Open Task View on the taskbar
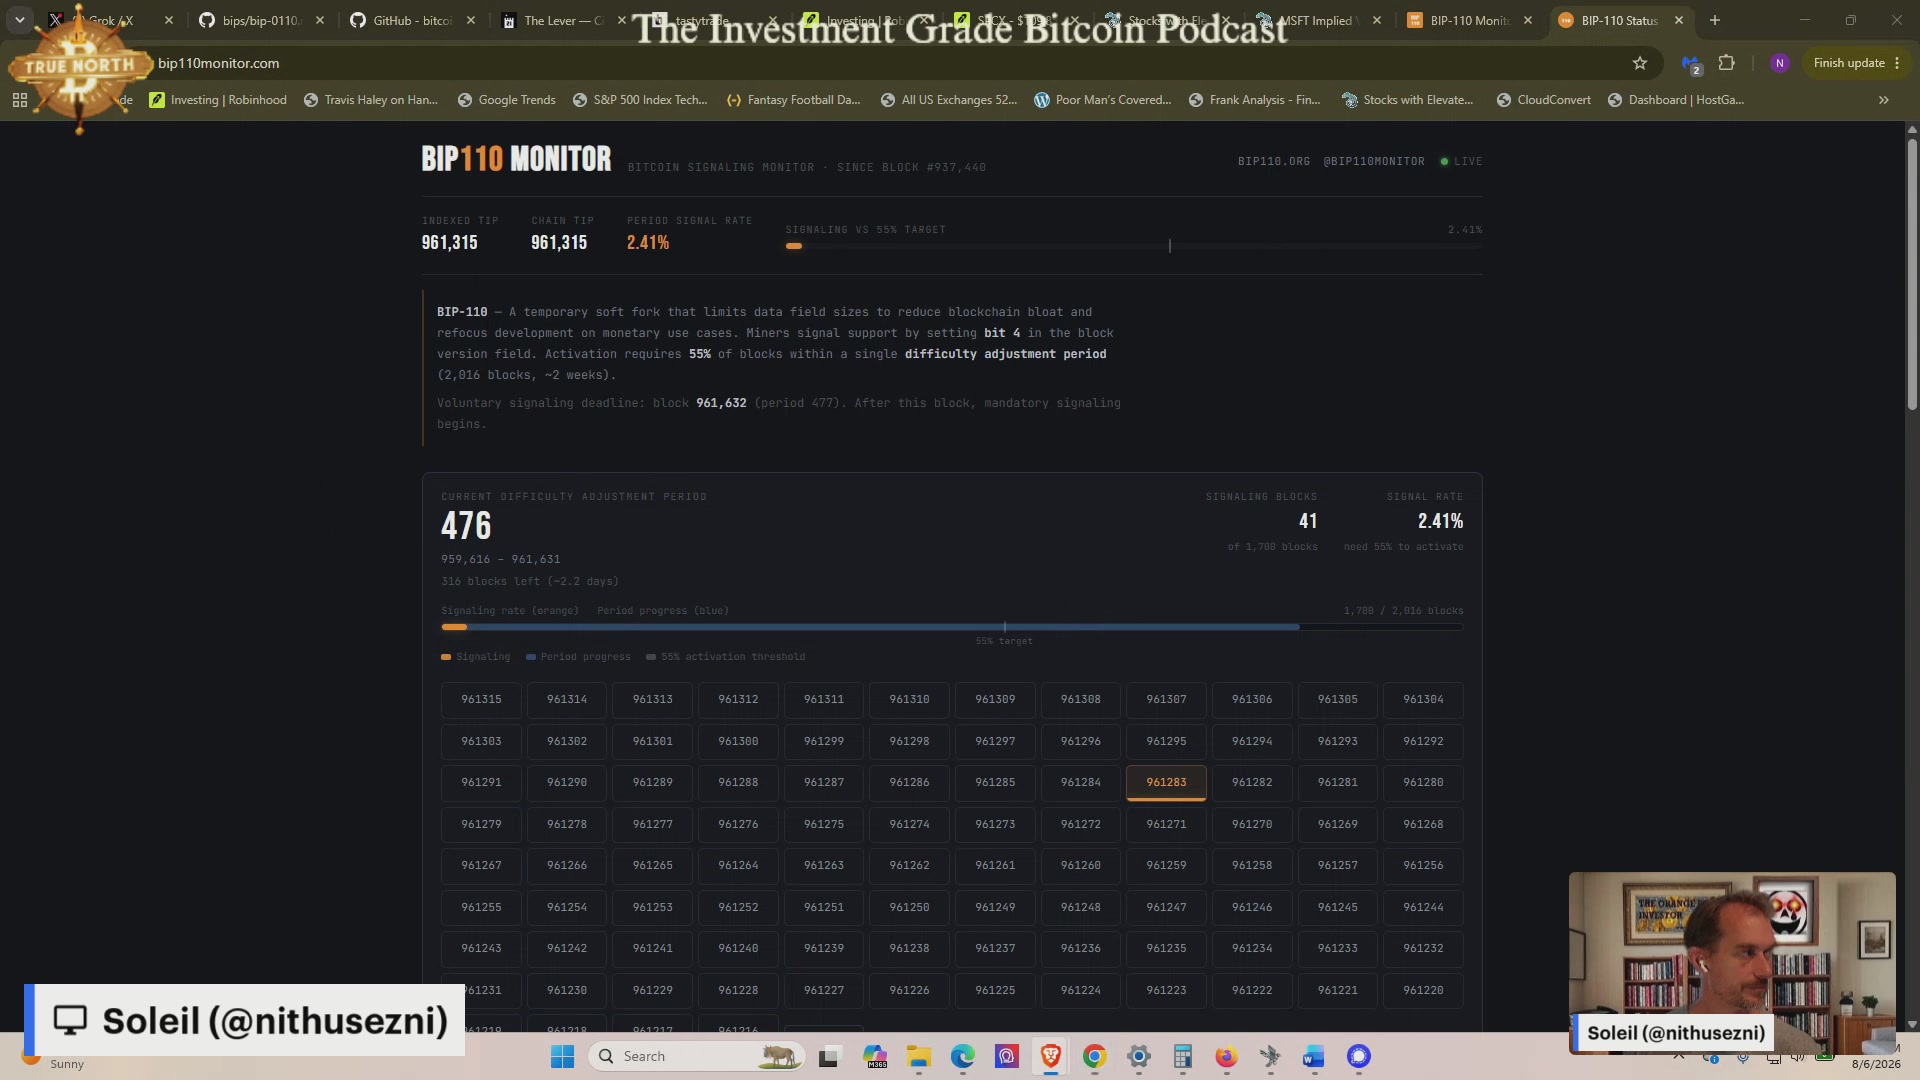 click(x=829, y=1056)
